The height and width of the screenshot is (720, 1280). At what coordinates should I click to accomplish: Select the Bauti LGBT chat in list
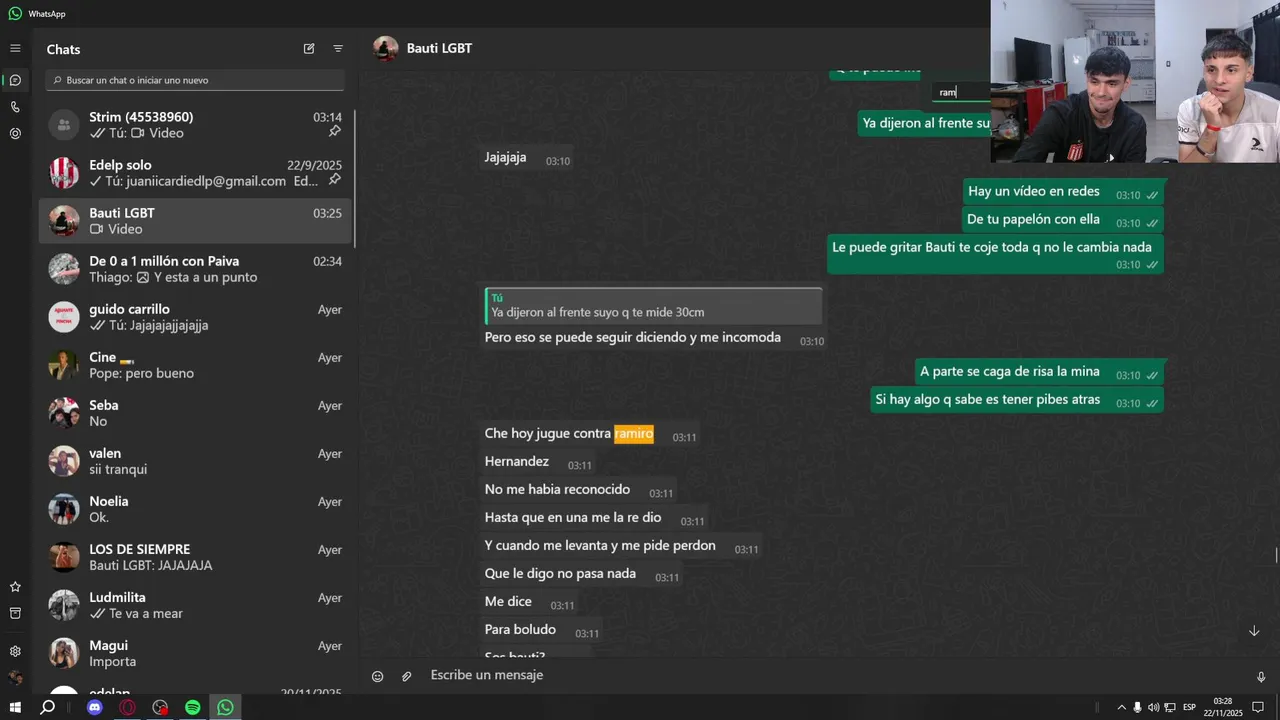[196, 221]
